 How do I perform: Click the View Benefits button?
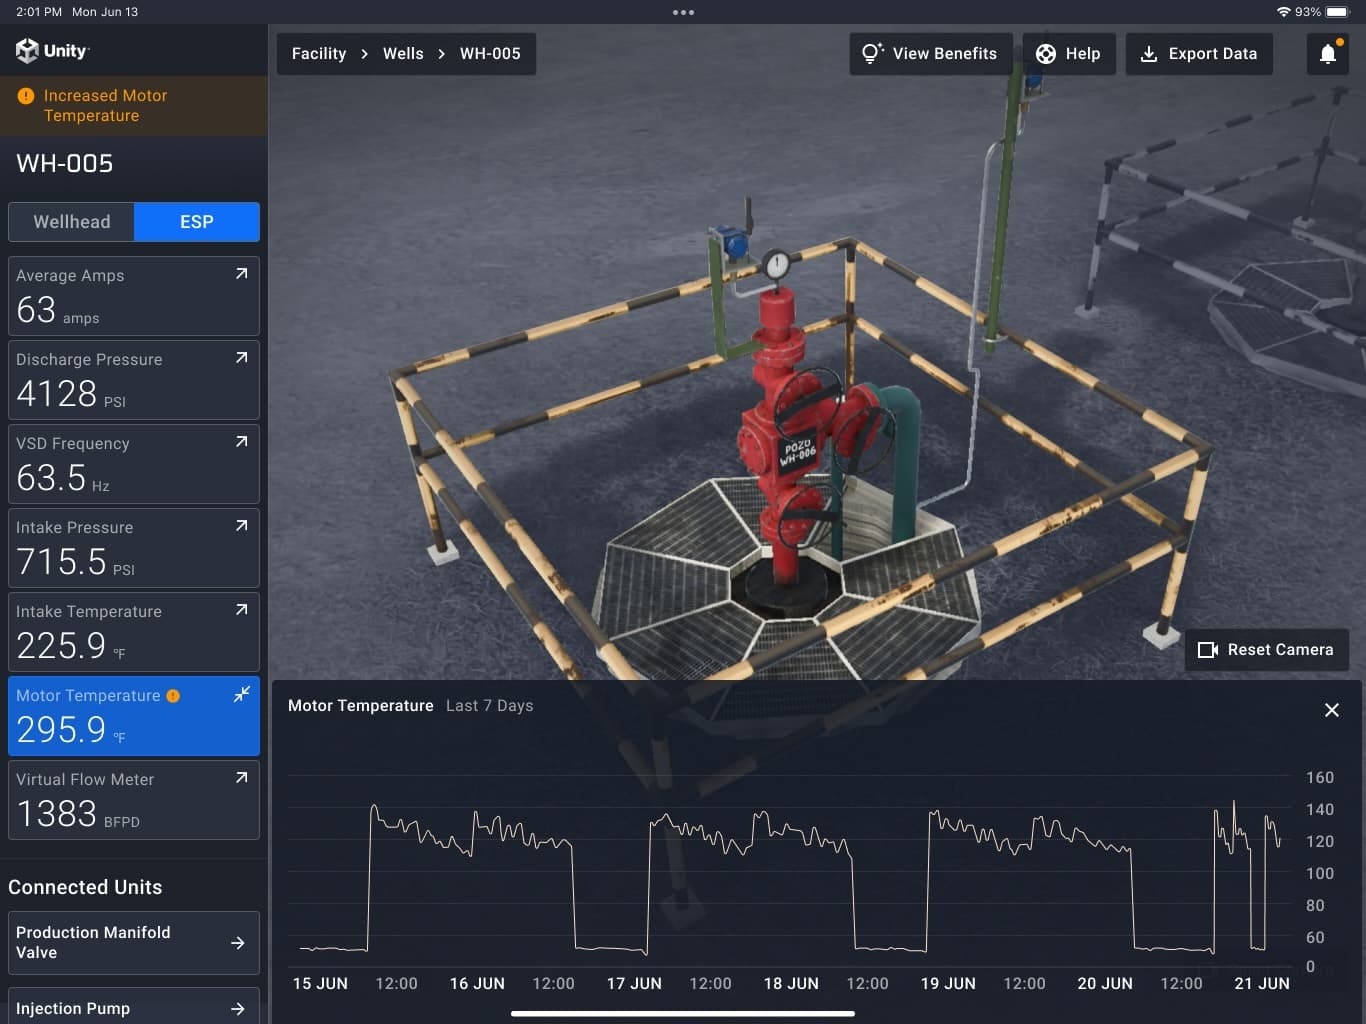(930, 54)
